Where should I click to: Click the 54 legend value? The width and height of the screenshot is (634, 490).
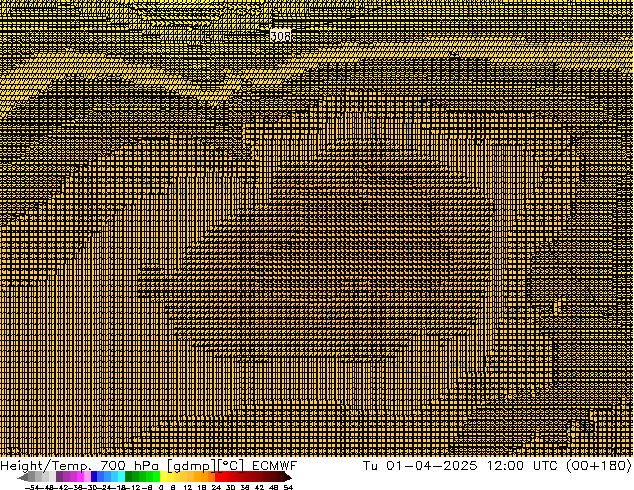click(x=288, y=487)
